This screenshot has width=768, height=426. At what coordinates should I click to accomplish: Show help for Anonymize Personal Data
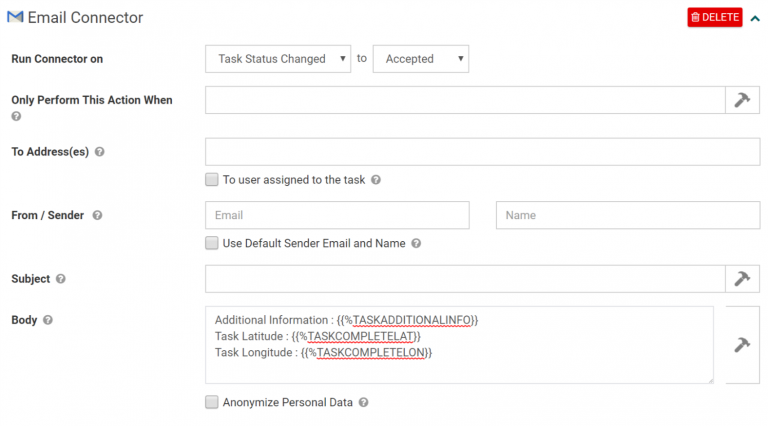[363, 402]
